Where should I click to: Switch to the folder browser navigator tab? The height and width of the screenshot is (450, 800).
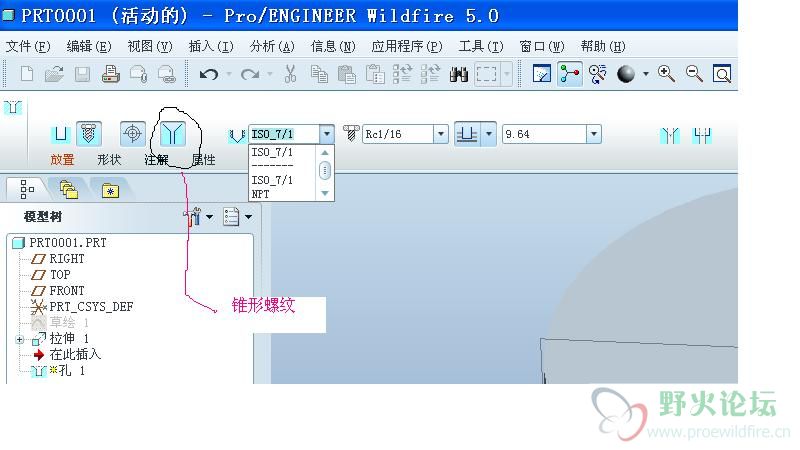[x=69, y=190]
